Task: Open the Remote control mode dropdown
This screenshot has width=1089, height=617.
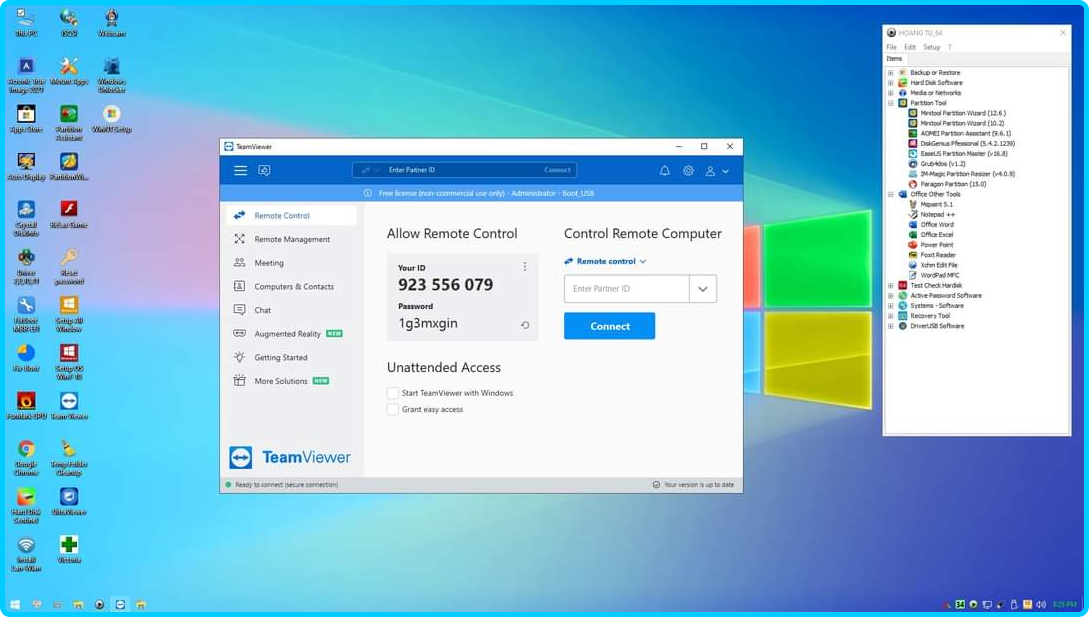Action: (x=605, y=261)
